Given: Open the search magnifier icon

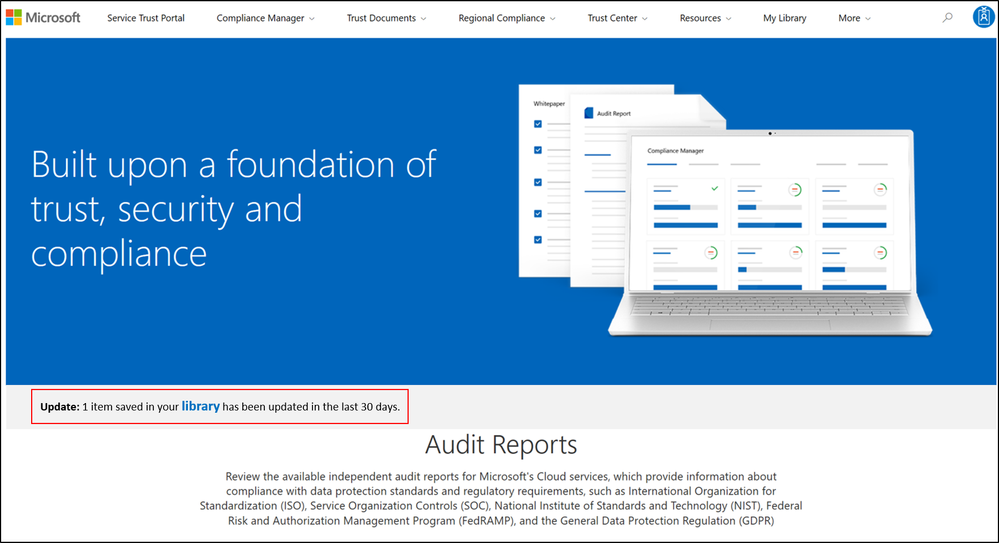Looking at the screenshot, I should (947, 18).
